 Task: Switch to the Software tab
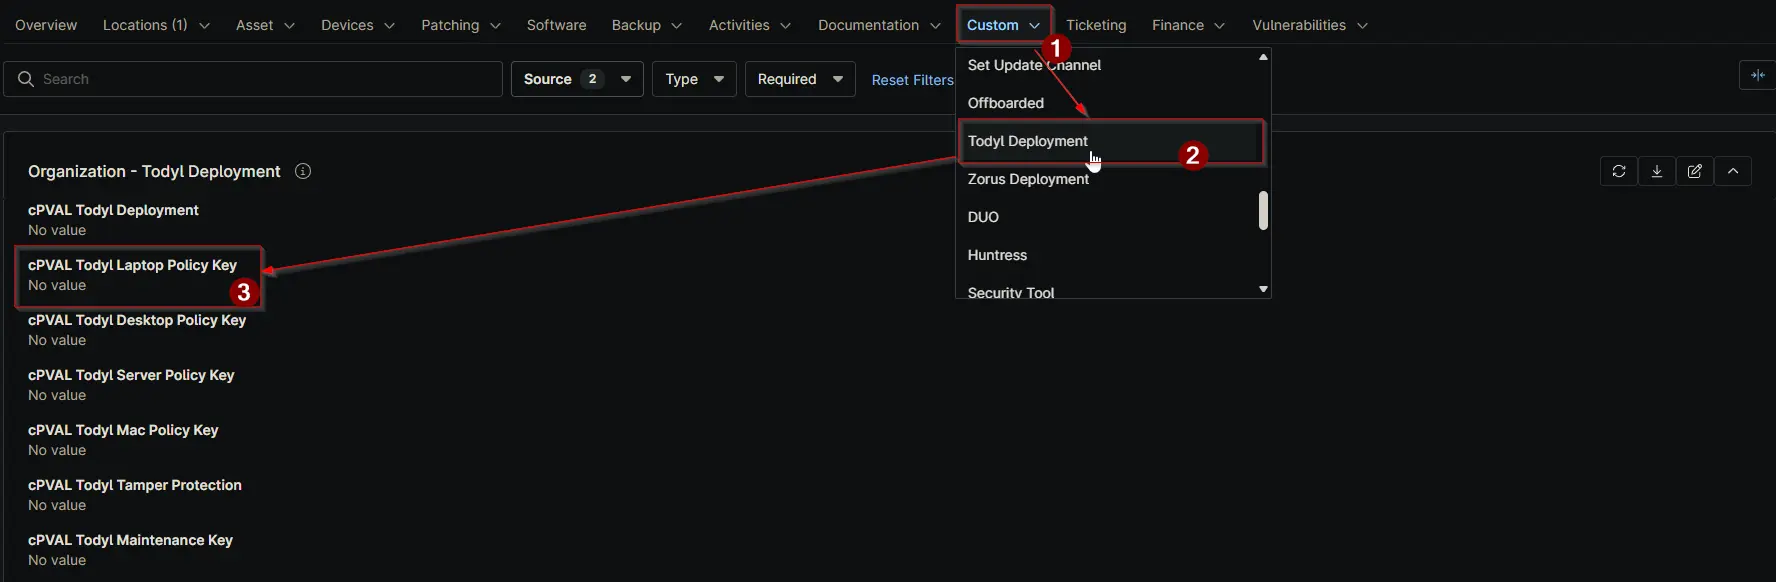pos(557,25)
